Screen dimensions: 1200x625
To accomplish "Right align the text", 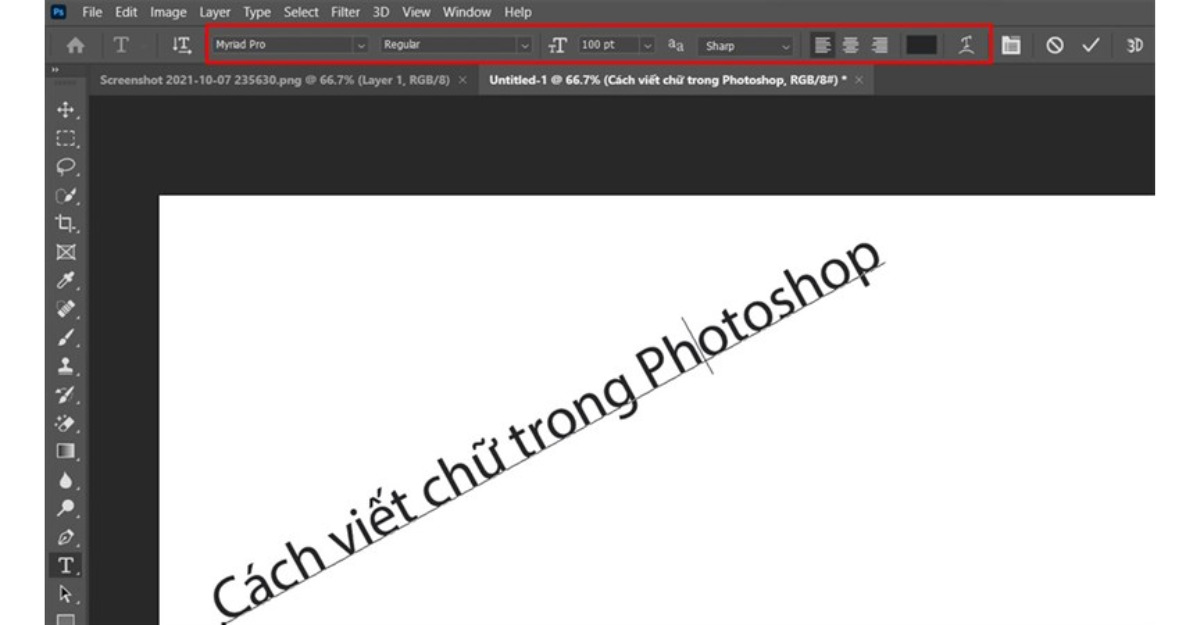I will pos(879,45).
